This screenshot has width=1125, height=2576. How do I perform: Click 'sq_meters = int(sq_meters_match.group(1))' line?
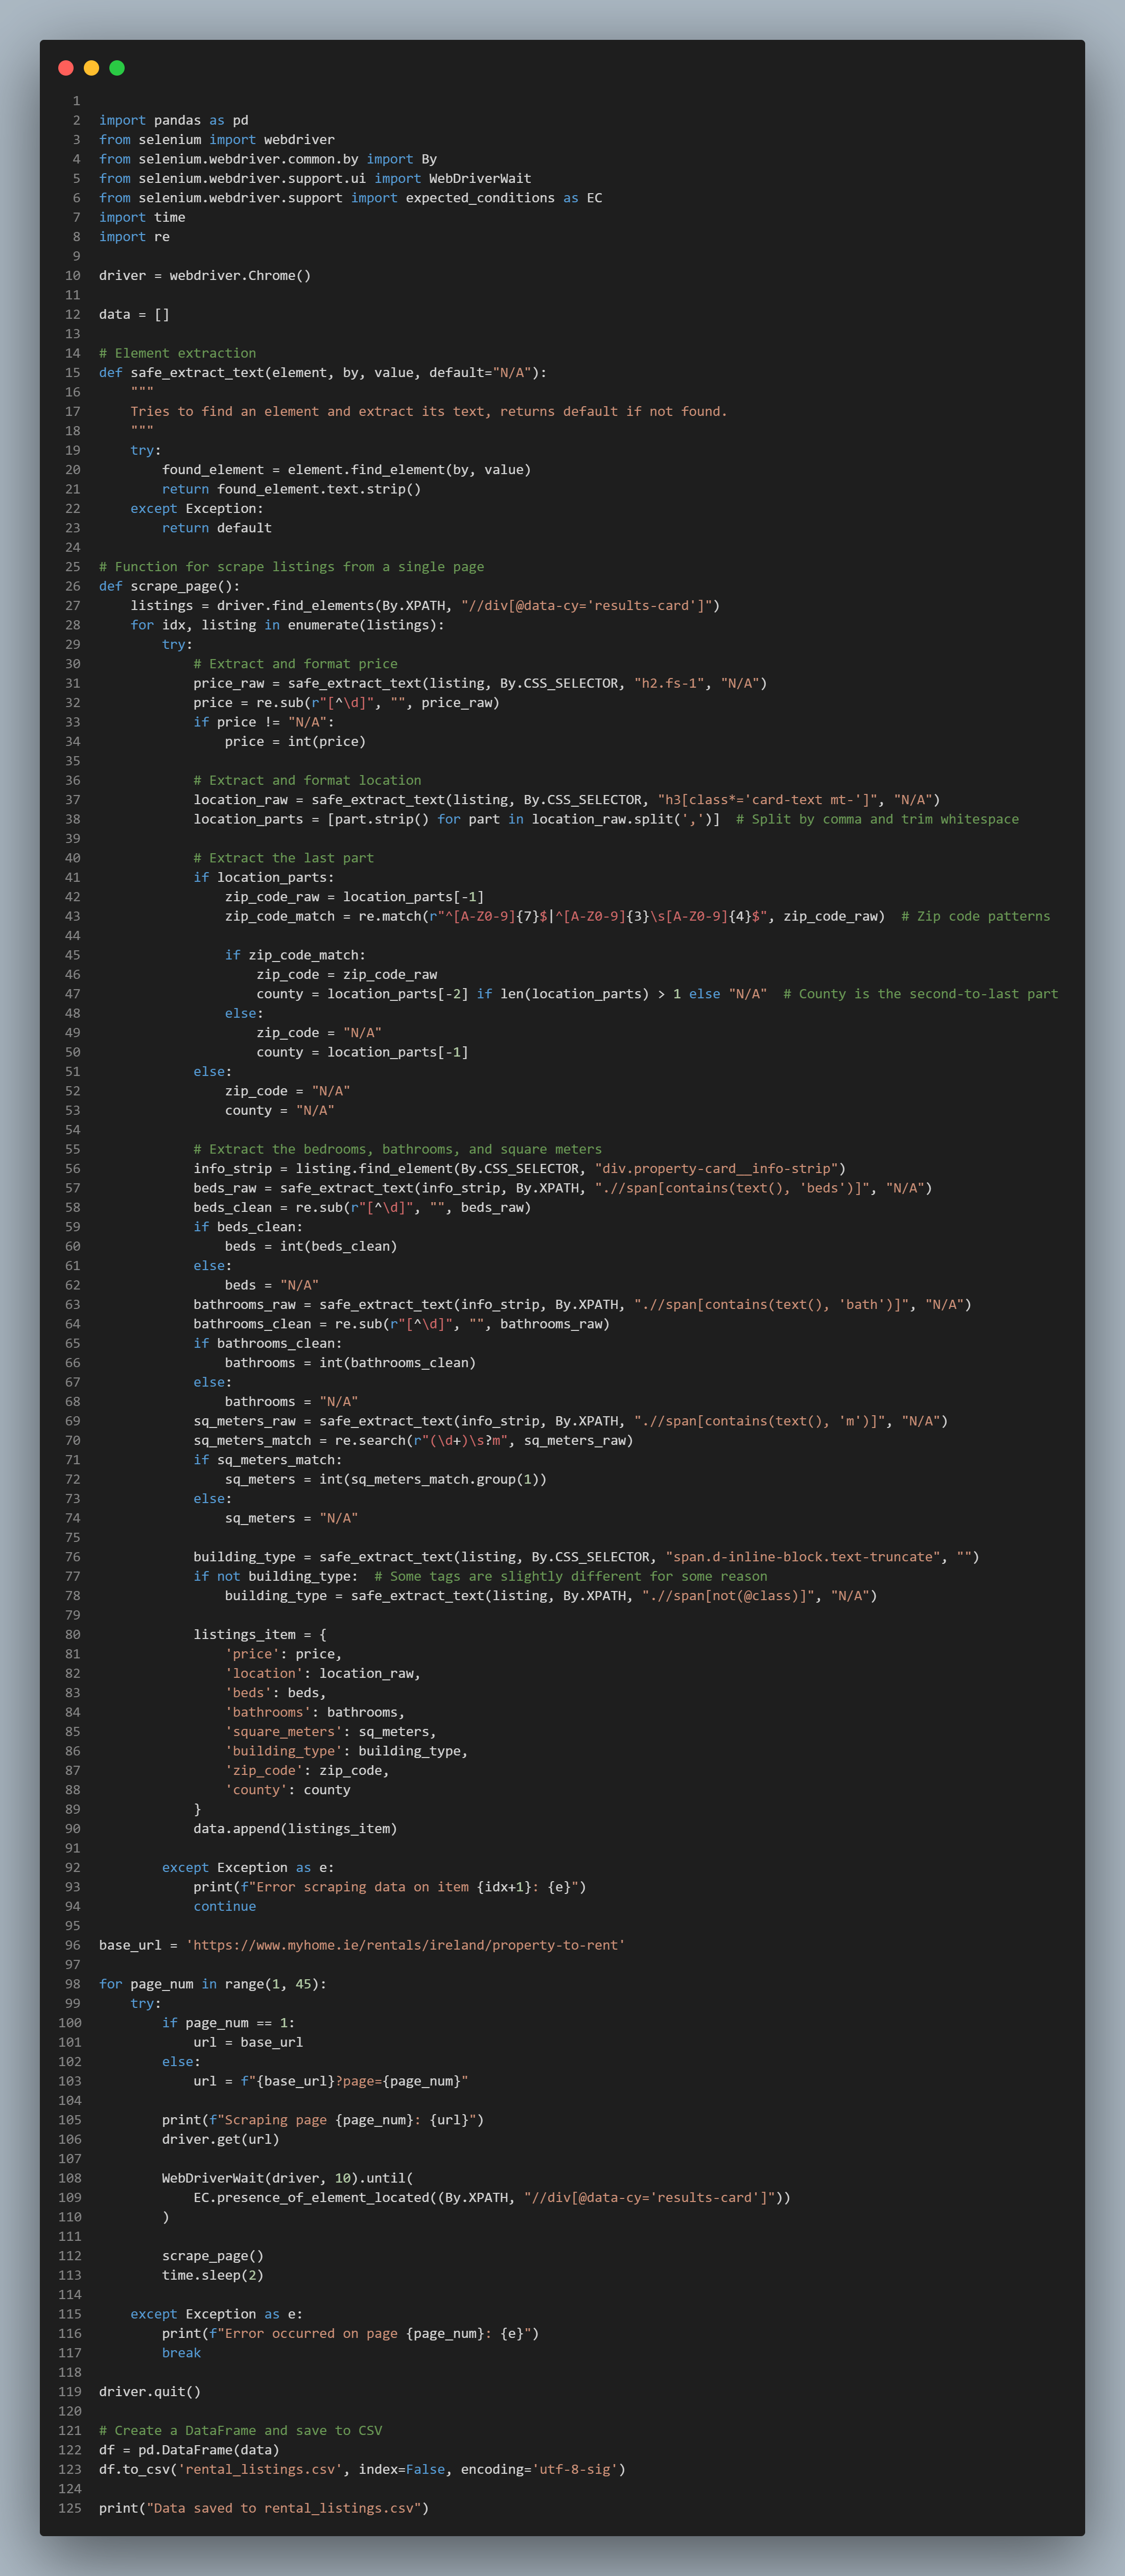386,1479
